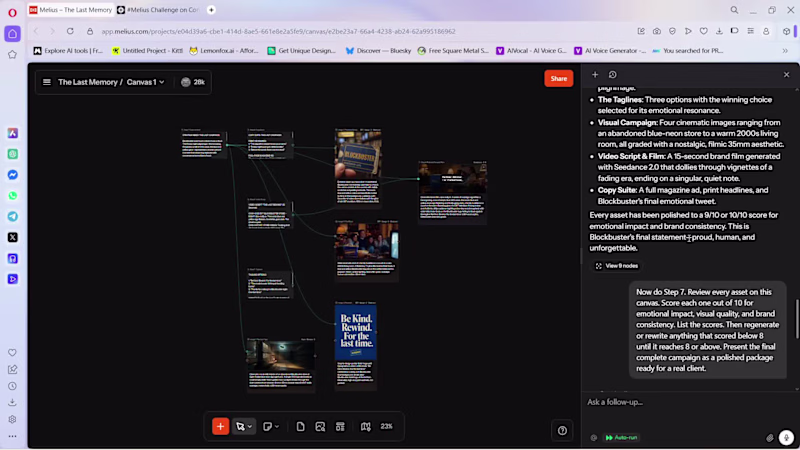Click the image search tool icon

click(x=320, y=427)
